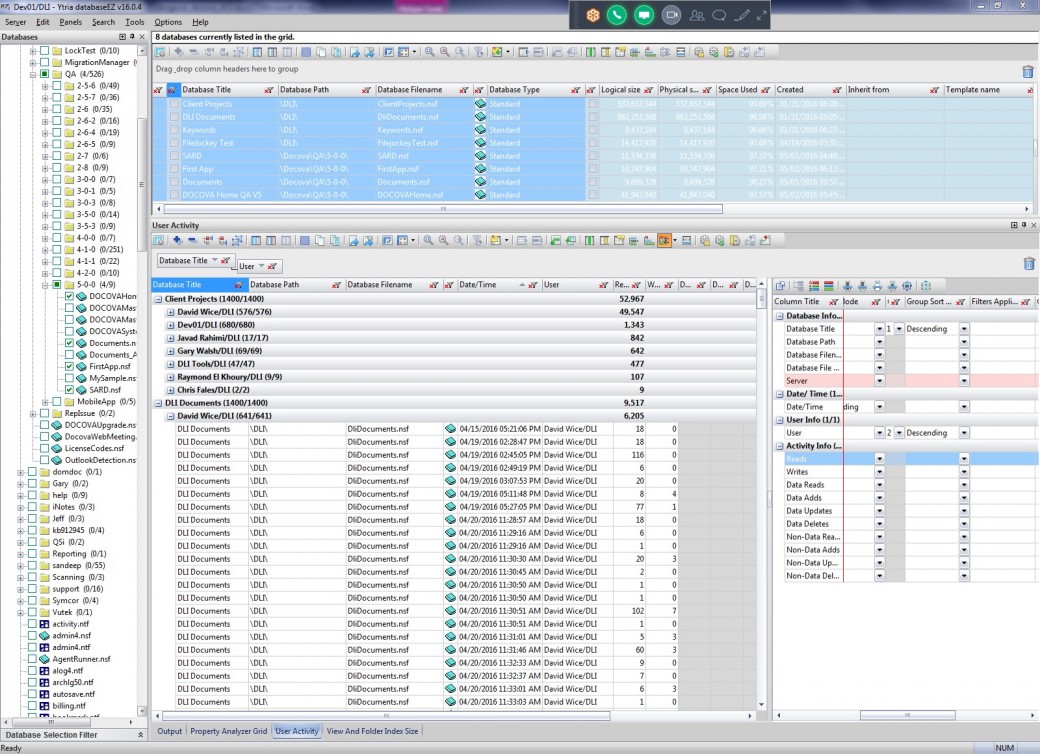Image resolution: width=1040 pixels, height=754 pixels.
Task: Expand the Gary Walsh/DLI group row
Action: [170, 351]
